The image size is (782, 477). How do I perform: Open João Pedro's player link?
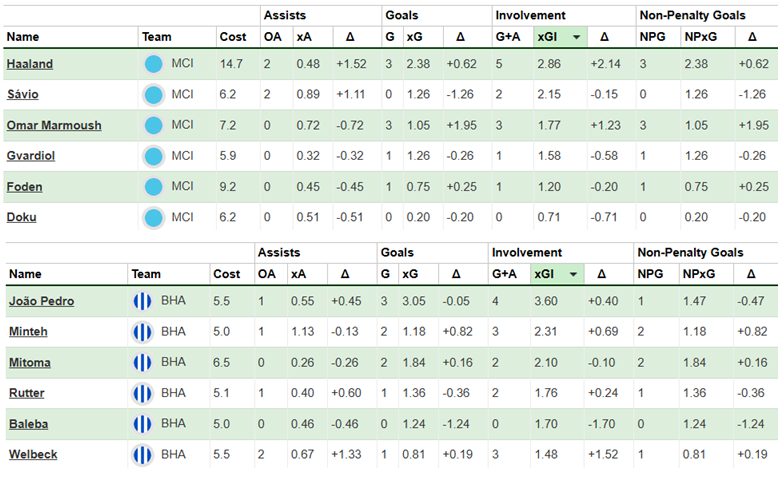coord(40,301)
